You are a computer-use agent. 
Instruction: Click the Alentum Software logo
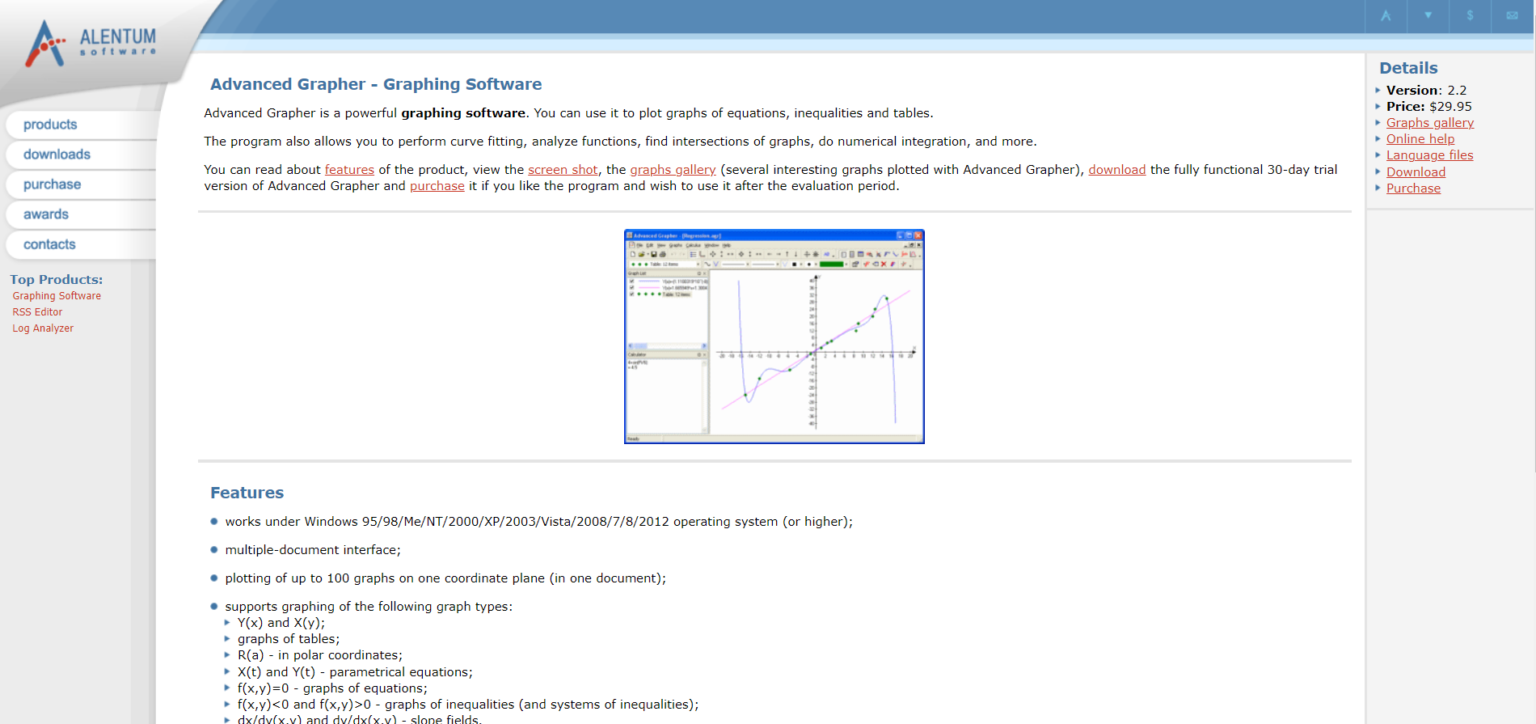tap(91, 43)
